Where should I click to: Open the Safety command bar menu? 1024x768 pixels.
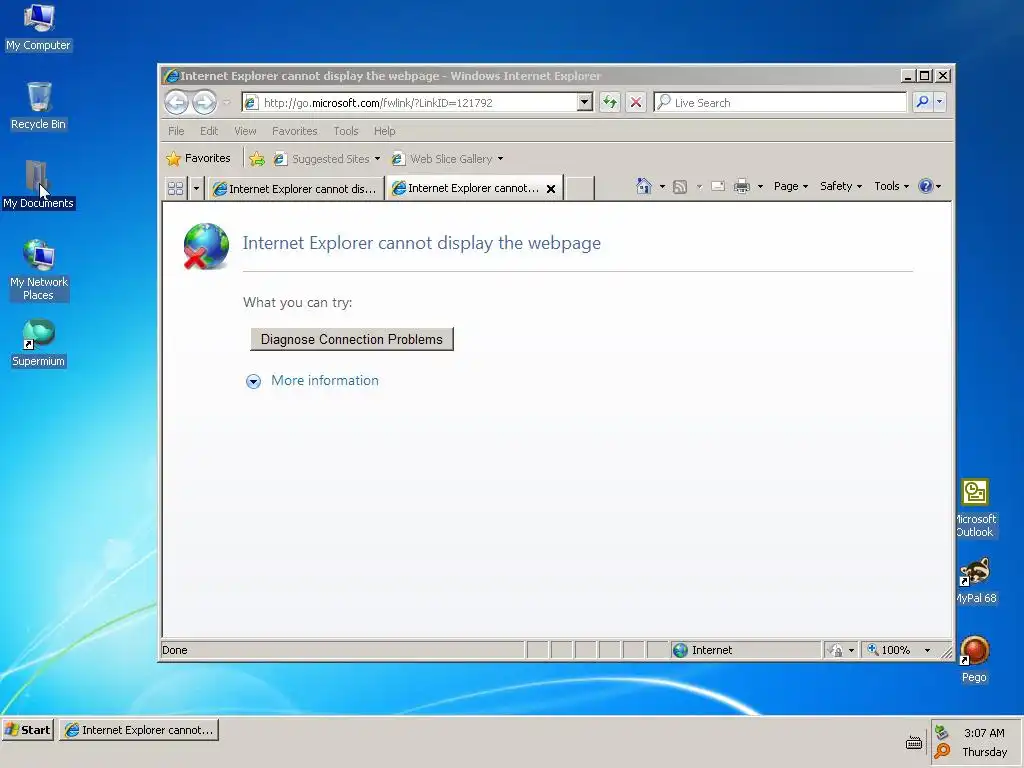point(840,186)
